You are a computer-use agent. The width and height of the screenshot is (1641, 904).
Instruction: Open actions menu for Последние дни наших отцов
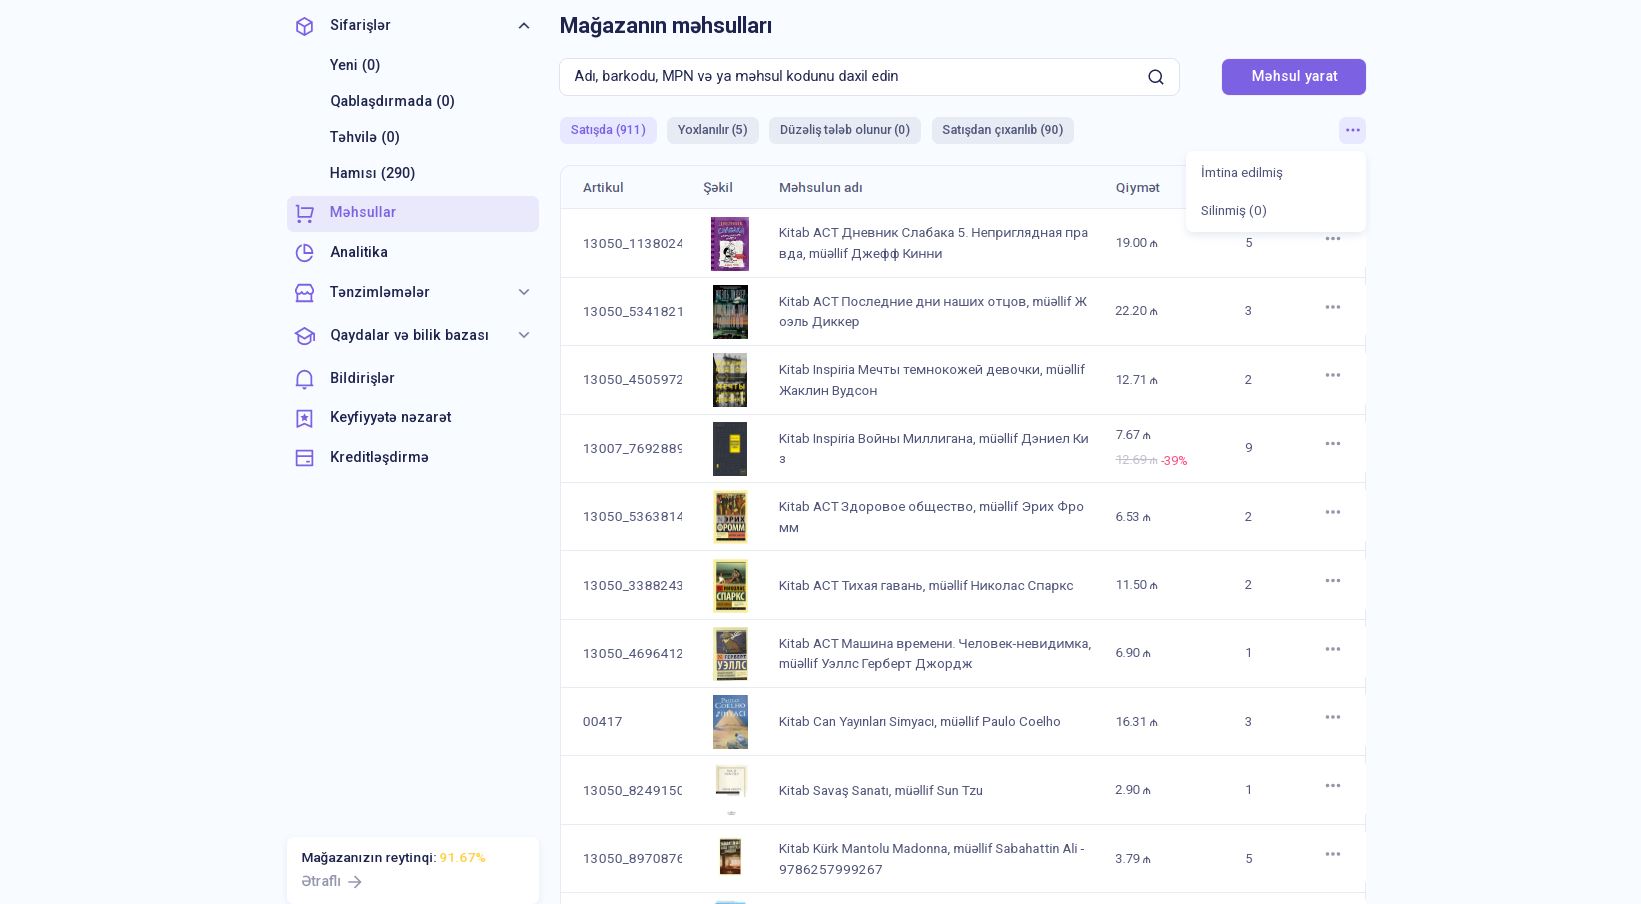pos(1333,307)
